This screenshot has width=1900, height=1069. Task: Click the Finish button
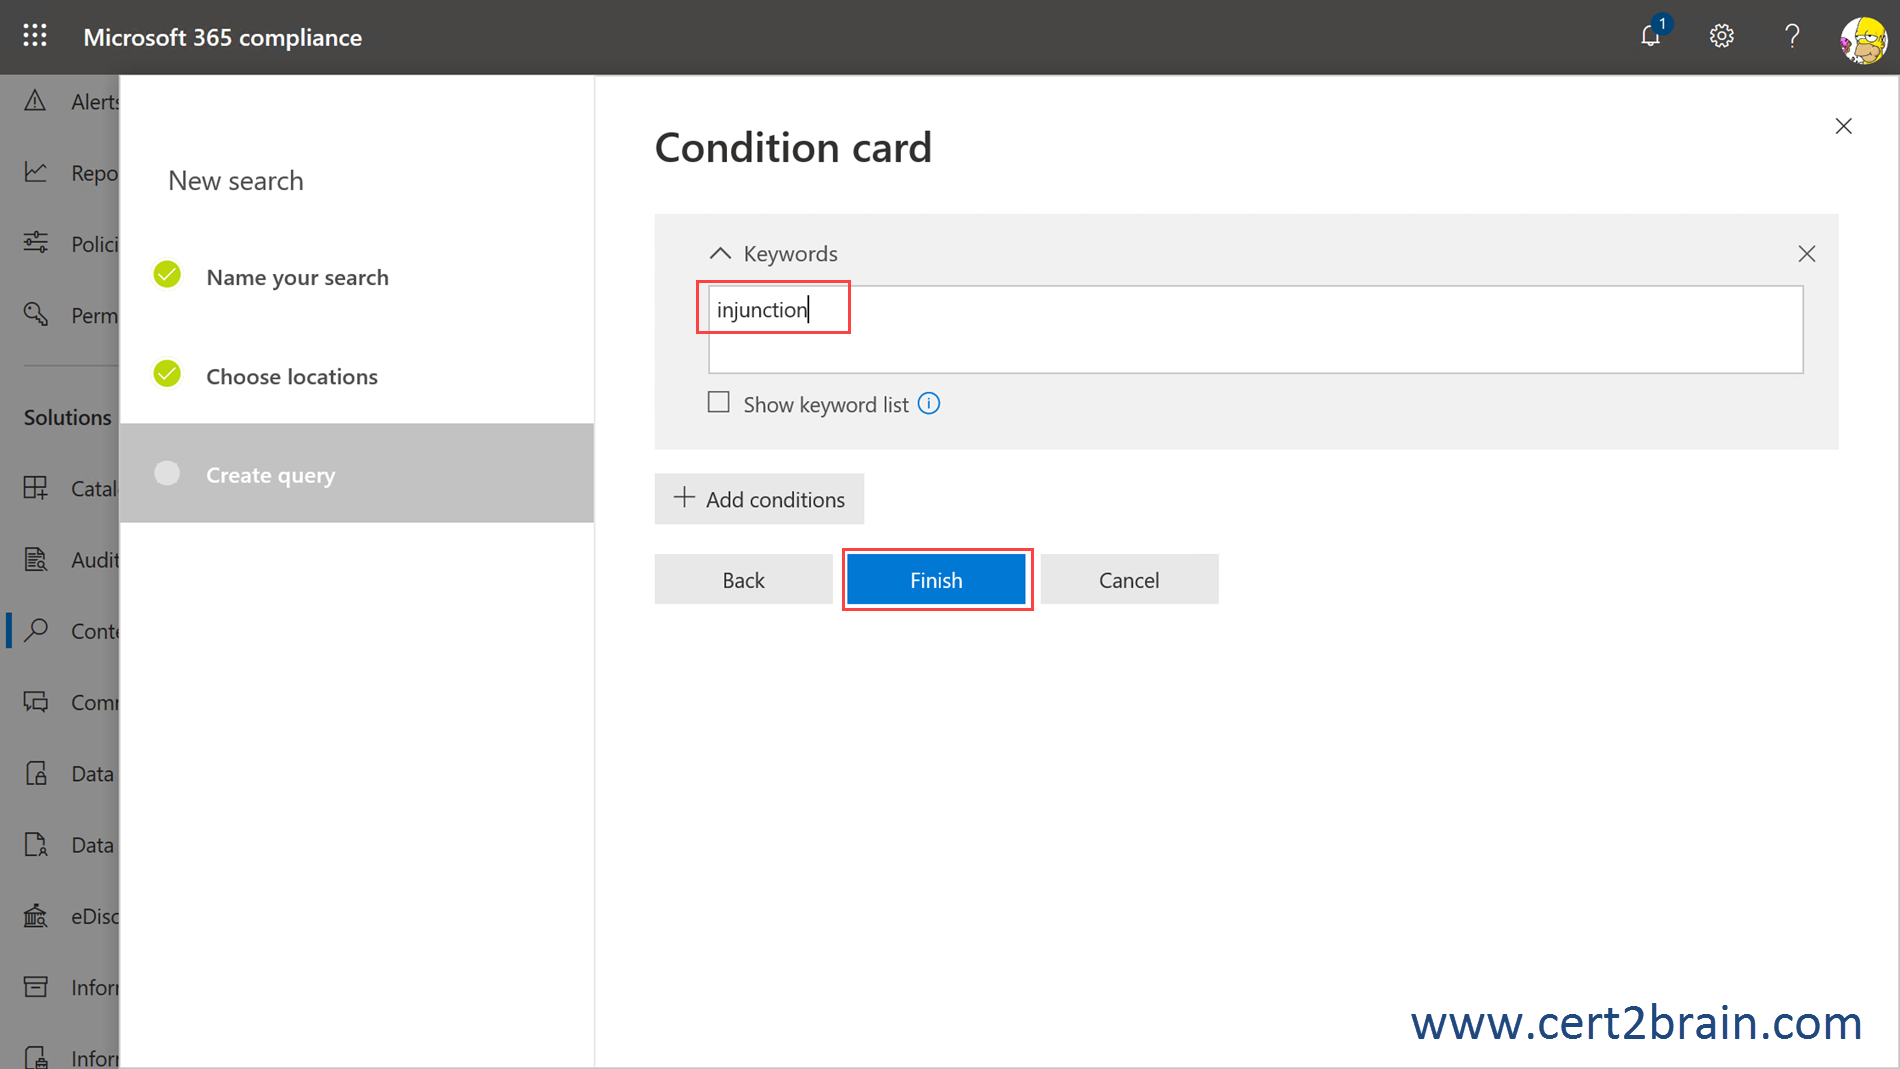[936, 580]
